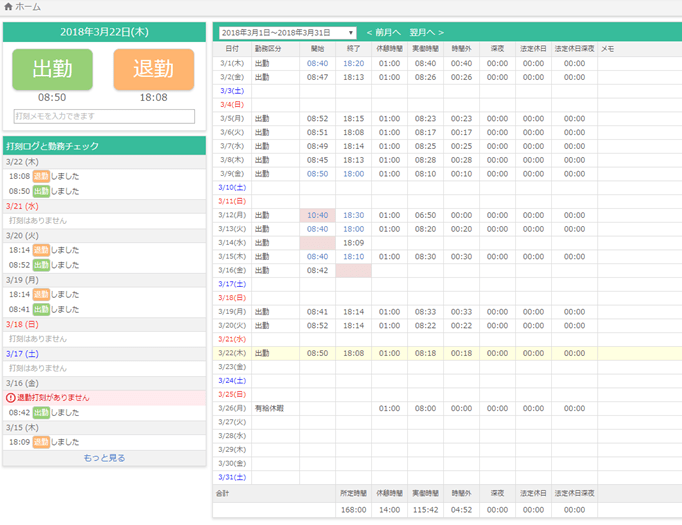Go to the next month via 翌月へ

[x=427, y=33]
